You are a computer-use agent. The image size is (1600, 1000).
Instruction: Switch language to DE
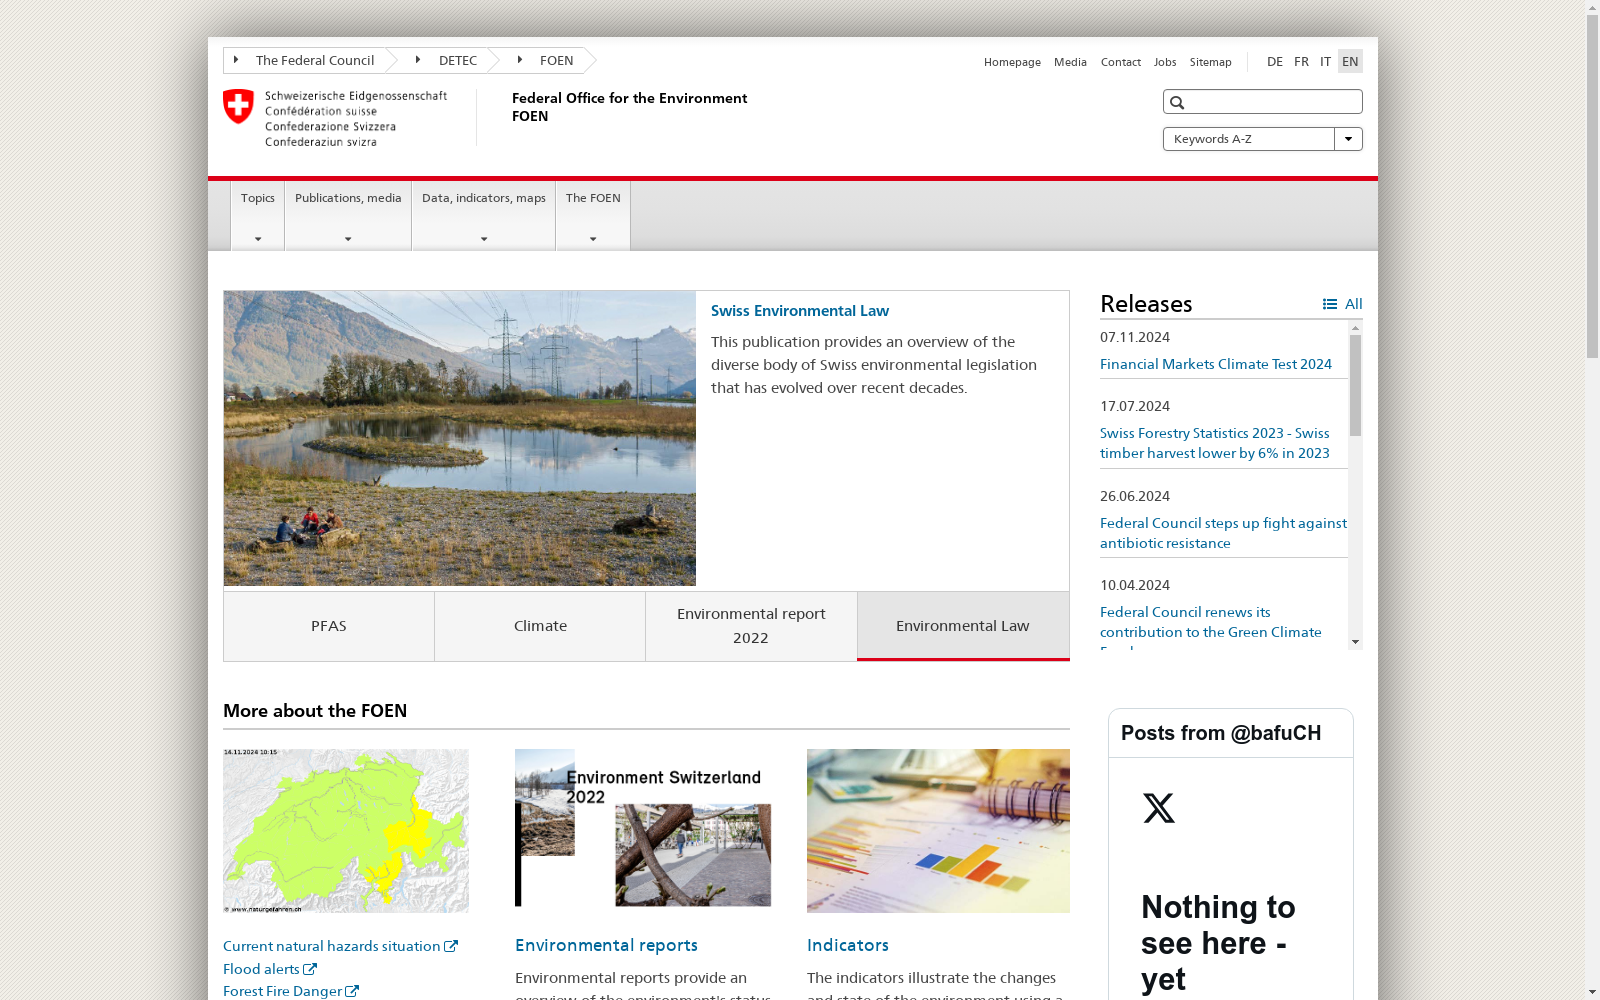click(x=1274, y=61)
